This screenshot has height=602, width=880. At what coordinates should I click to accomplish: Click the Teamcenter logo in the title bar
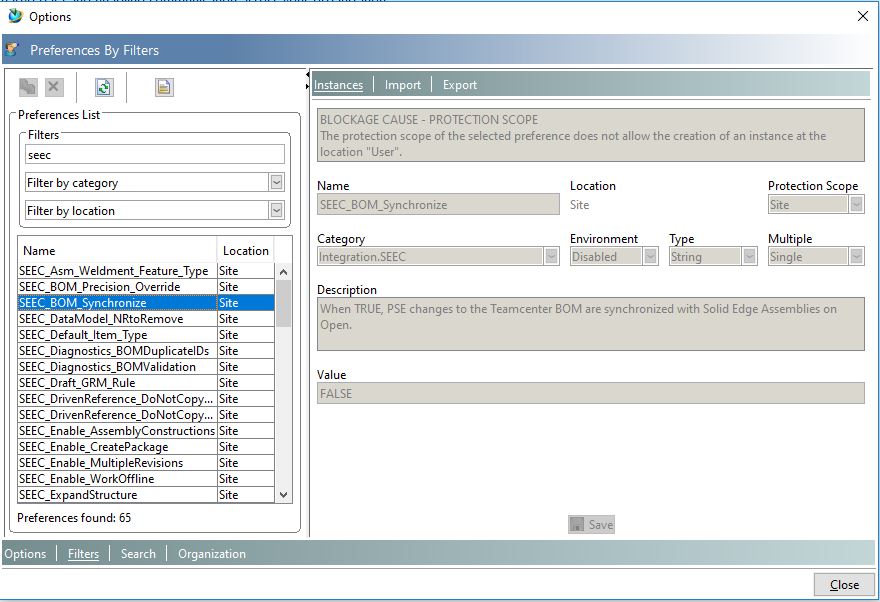pos(14,16)
